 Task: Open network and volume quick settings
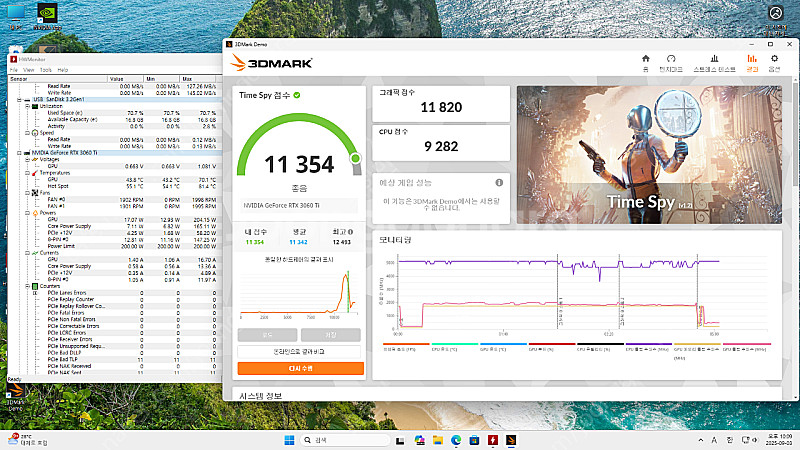(x=749, y=440)
